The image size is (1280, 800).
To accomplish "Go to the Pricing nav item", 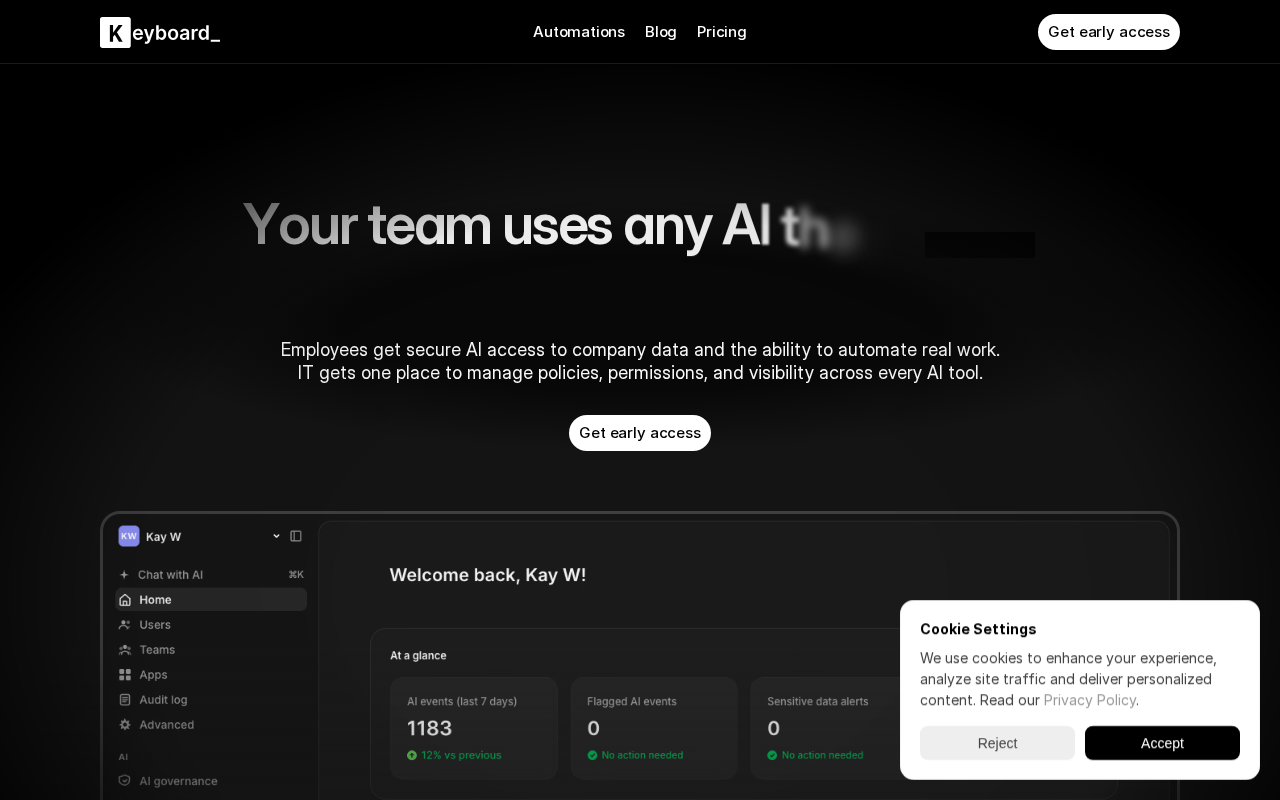I will (722, 32).
